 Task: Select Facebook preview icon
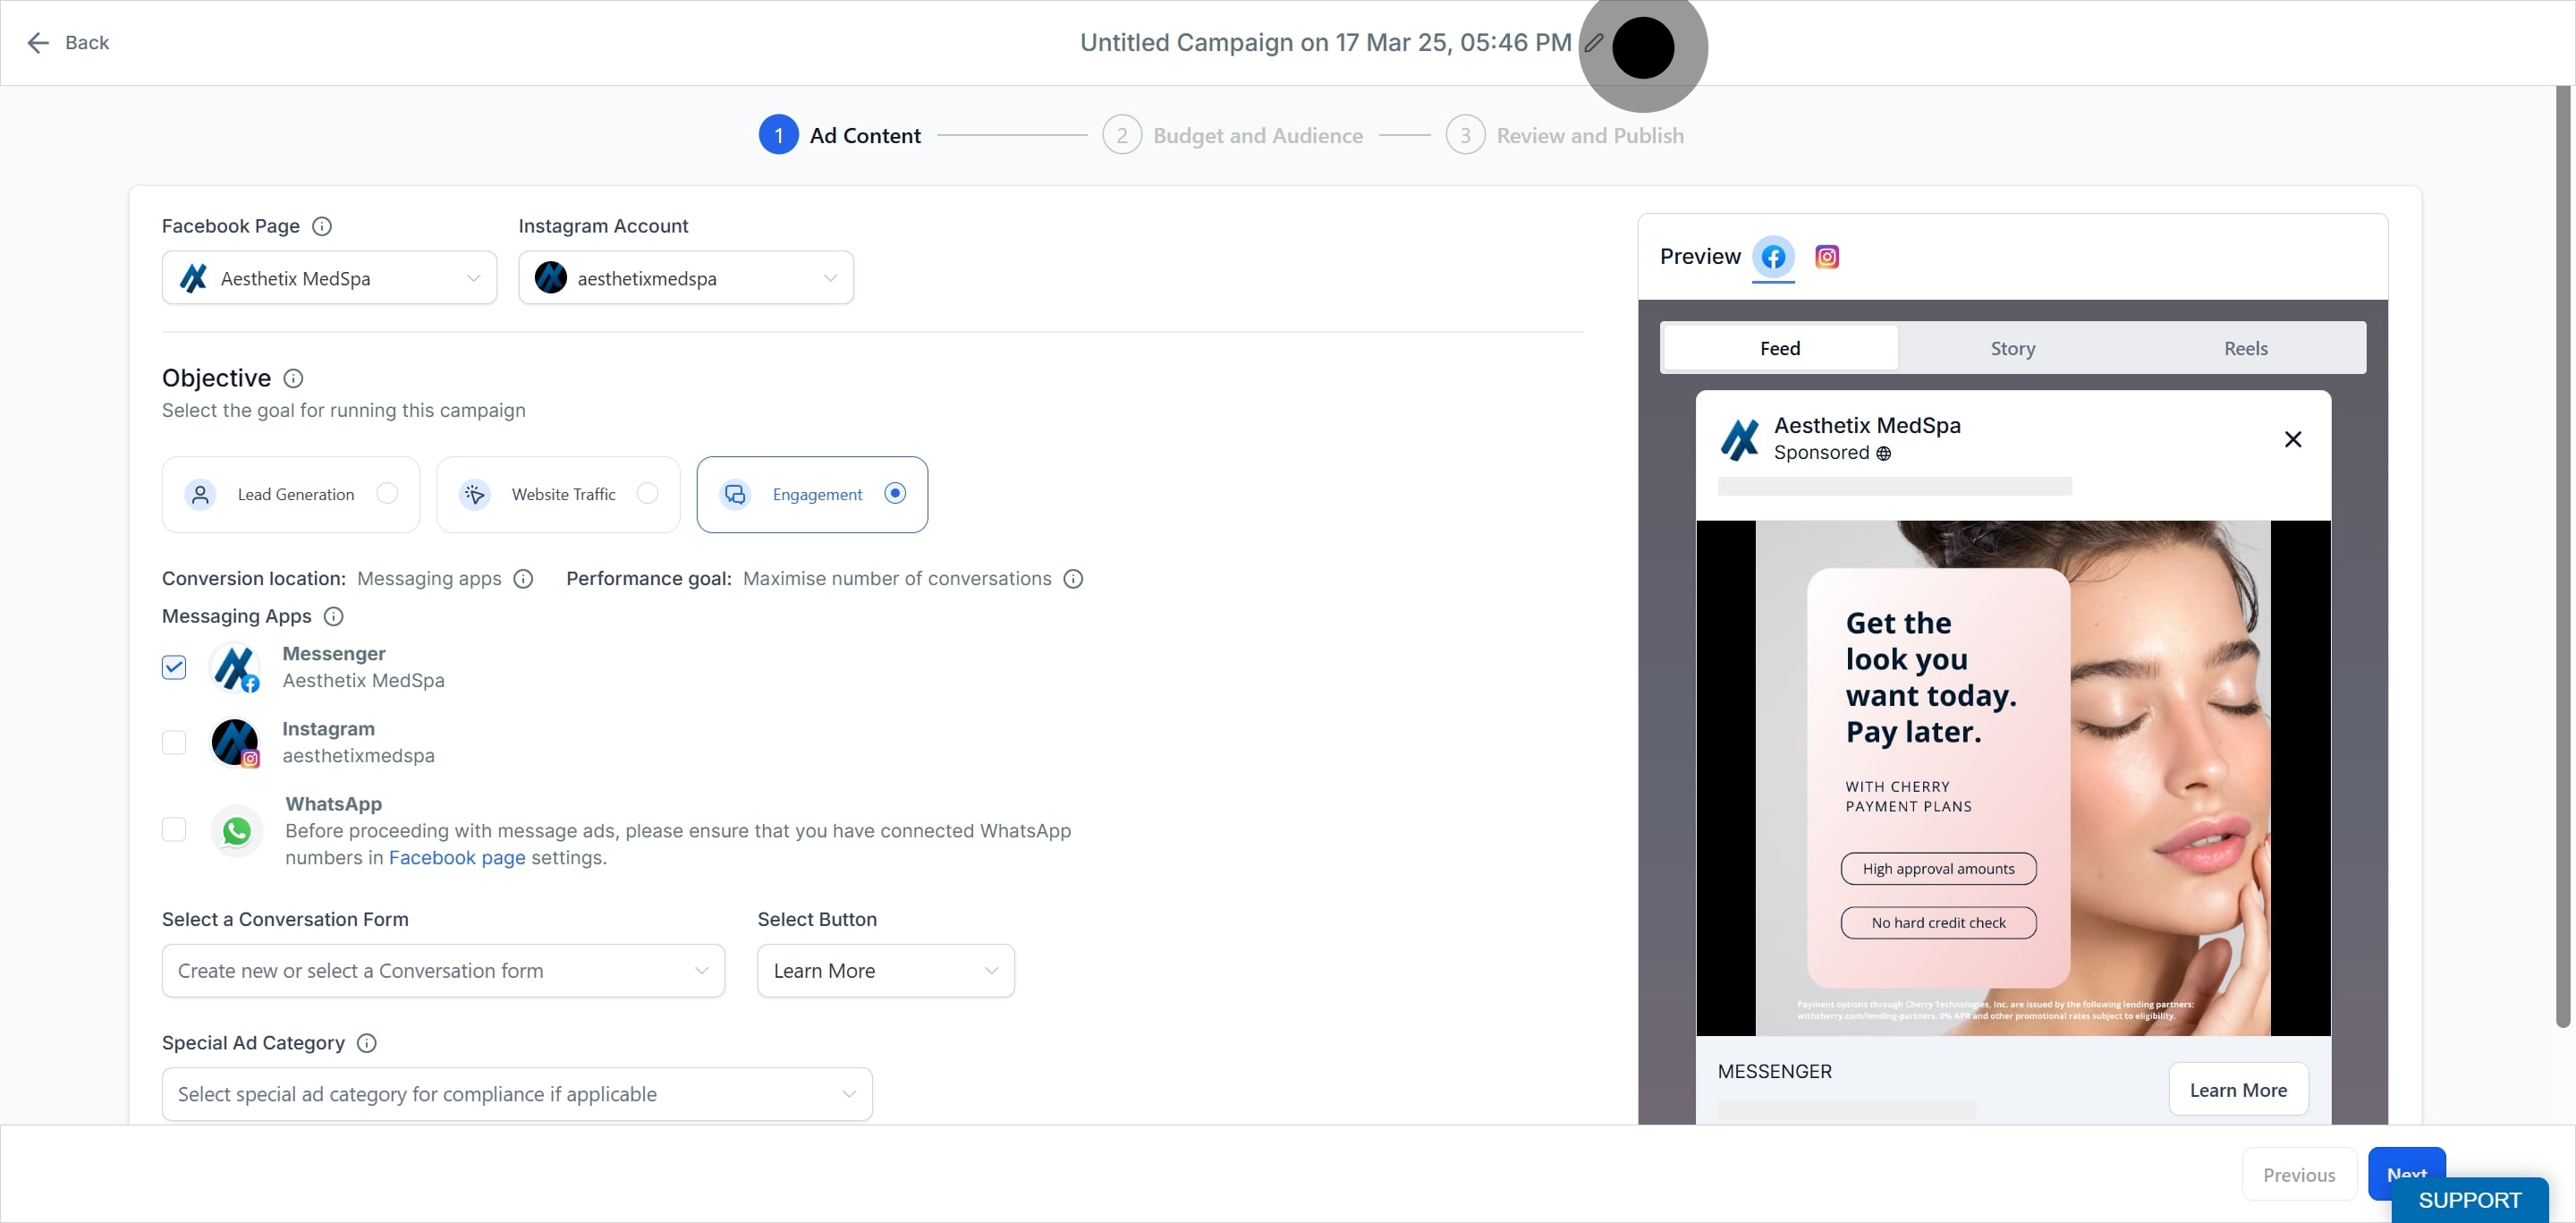pyautogui.click(x=1773, y=257)
